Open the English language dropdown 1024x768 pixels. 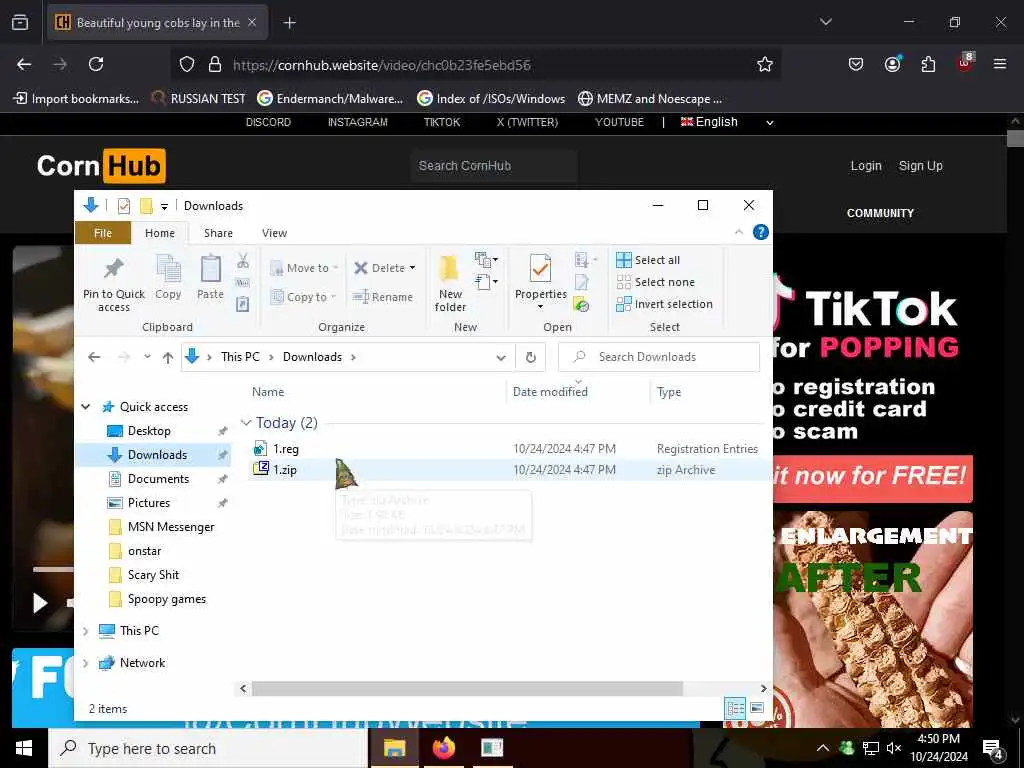coord(727,122)
